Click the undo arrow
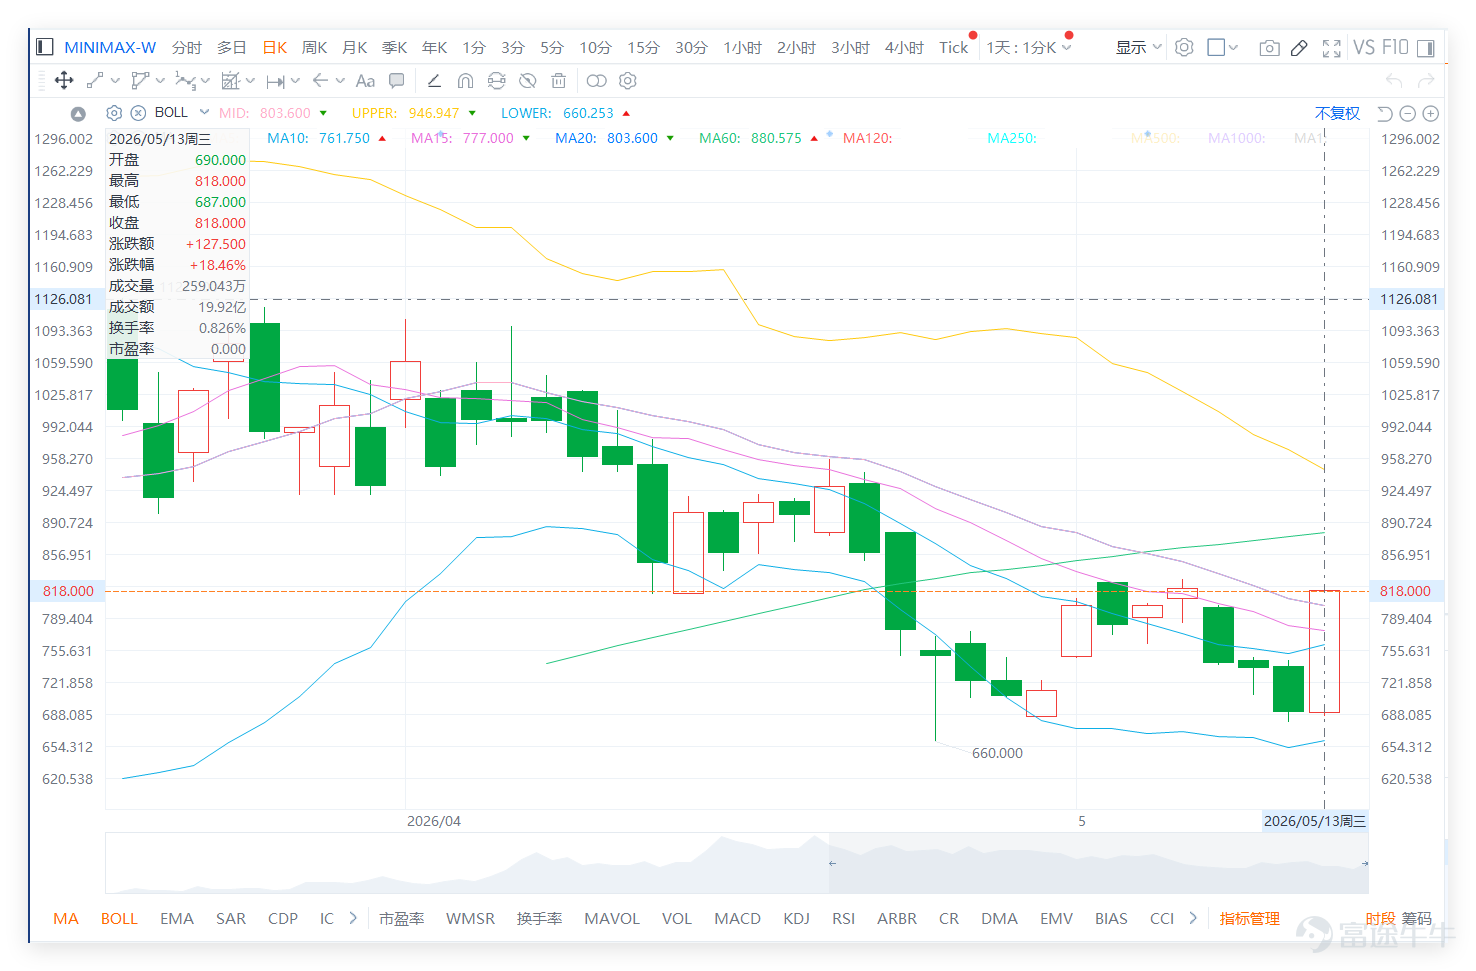The width and height of the screenshot is (1476, 971). pyautogui.click(x=1394, y=81)
